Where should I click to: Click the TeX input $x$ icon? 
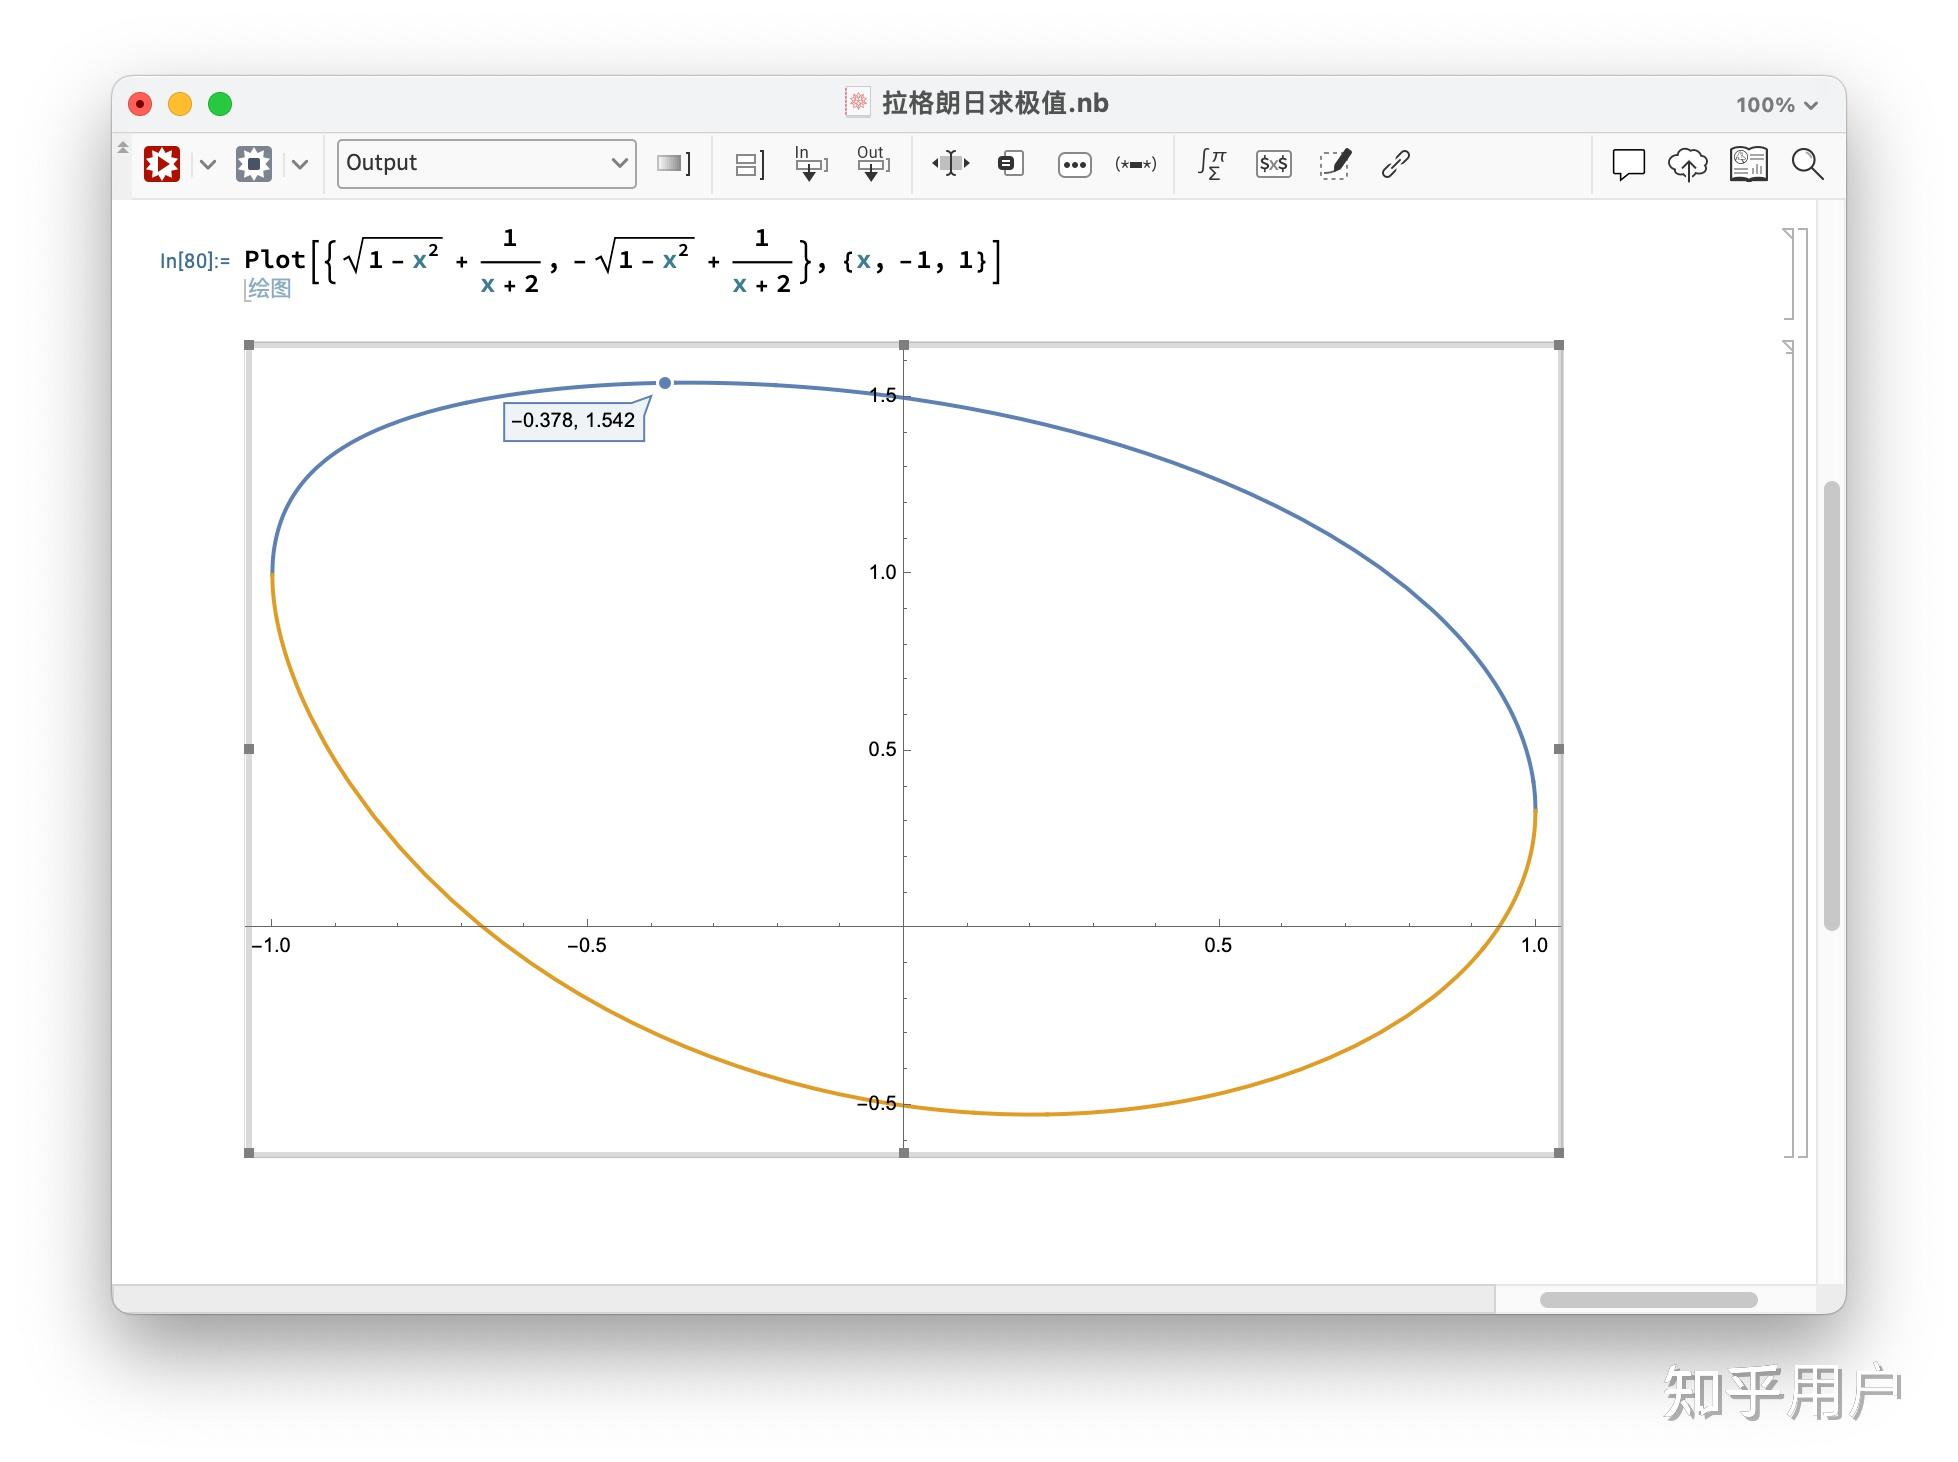click(1273, 164)
